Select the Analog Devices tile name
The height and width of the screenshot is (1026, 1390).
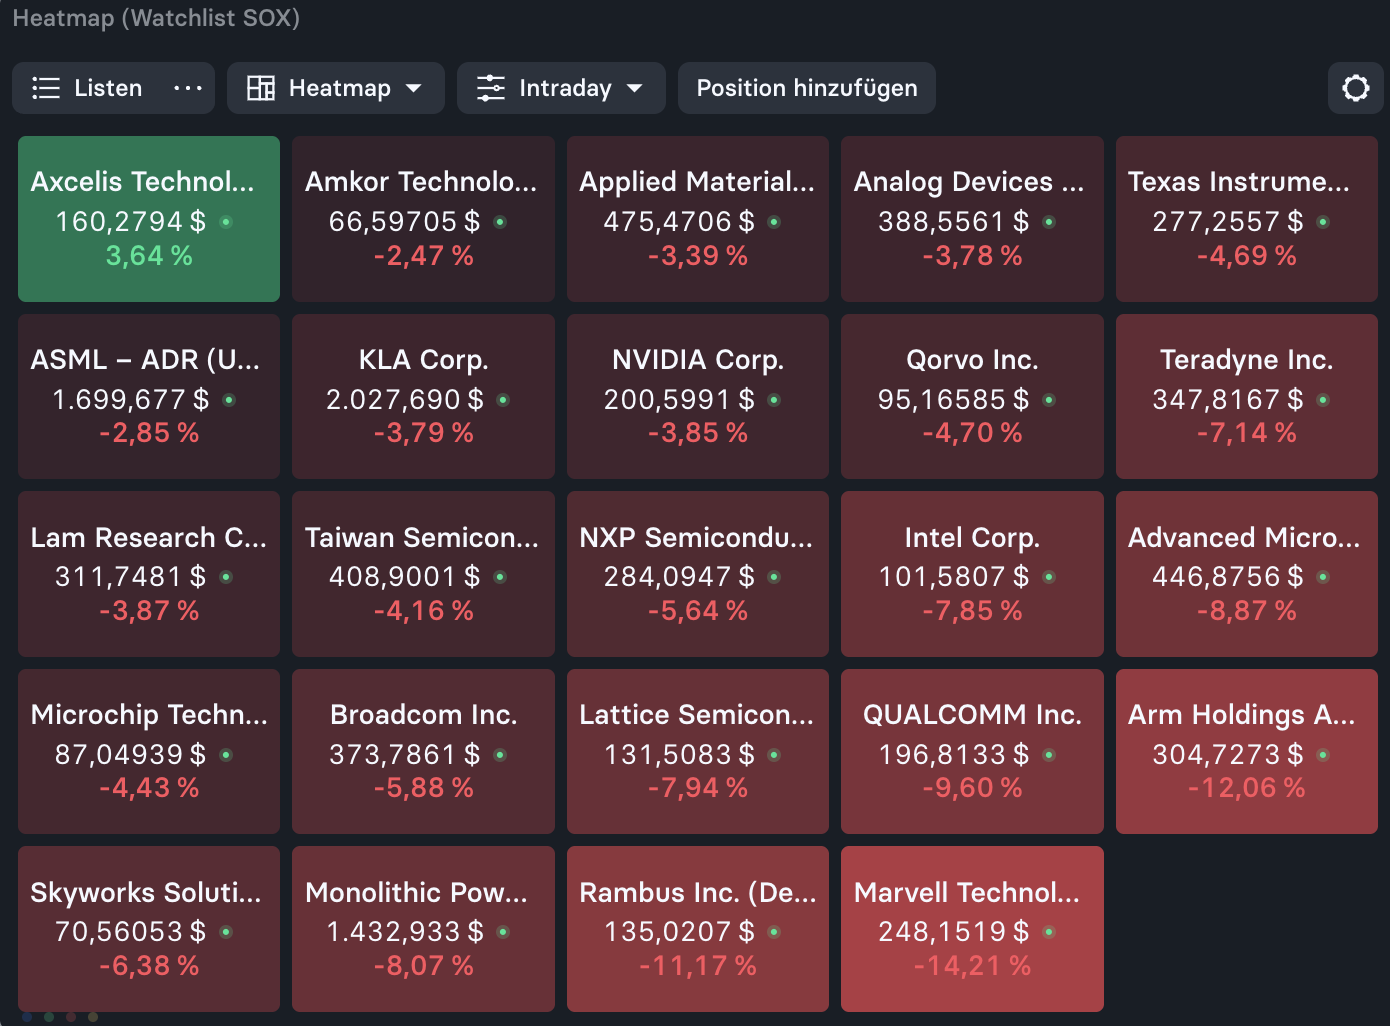coord(969,182)
